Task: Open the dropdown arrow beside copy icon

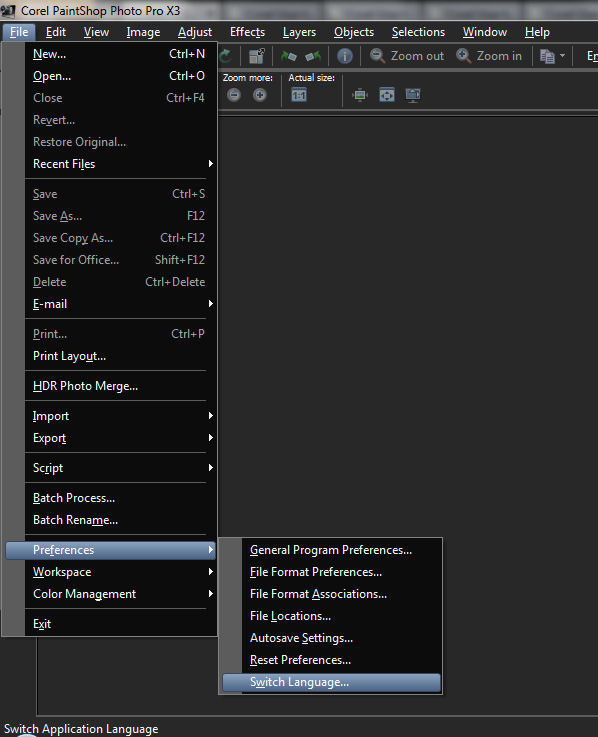Action: (x=562, y=56)
